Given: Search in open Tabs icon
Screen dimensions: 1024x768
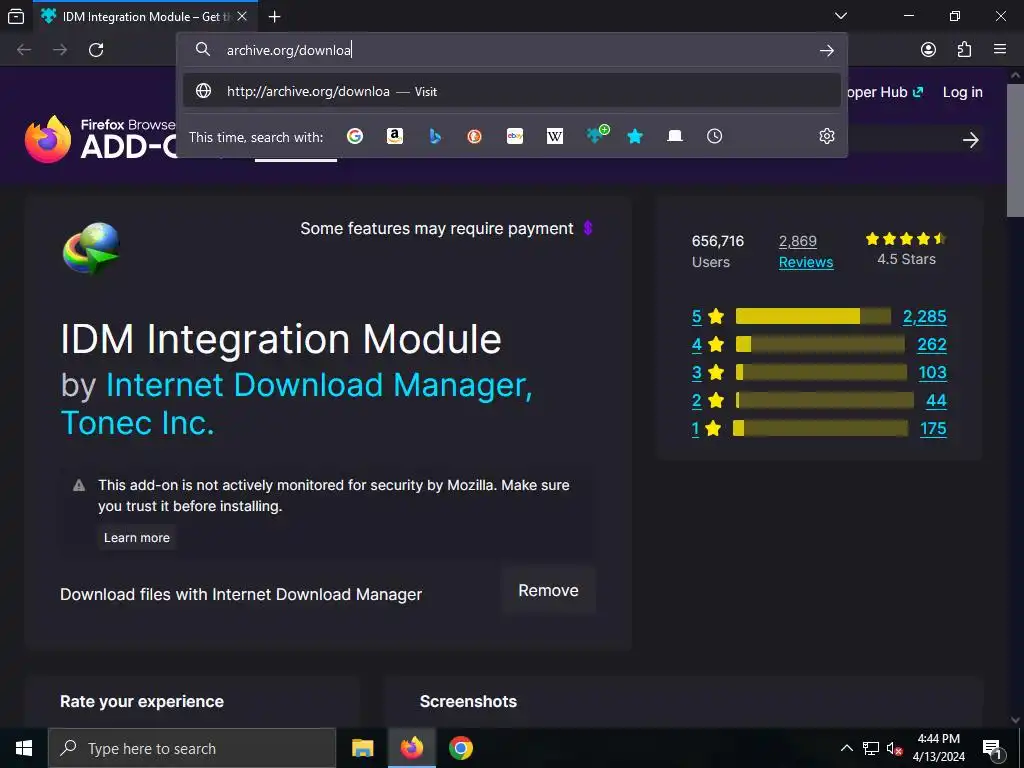Looking at the screenshot, I should (x=675, y=136).
